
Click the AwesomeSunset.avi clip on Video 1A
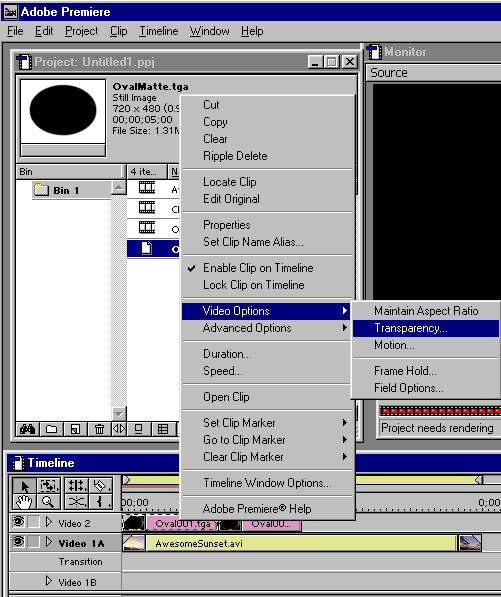pos(301,544)
